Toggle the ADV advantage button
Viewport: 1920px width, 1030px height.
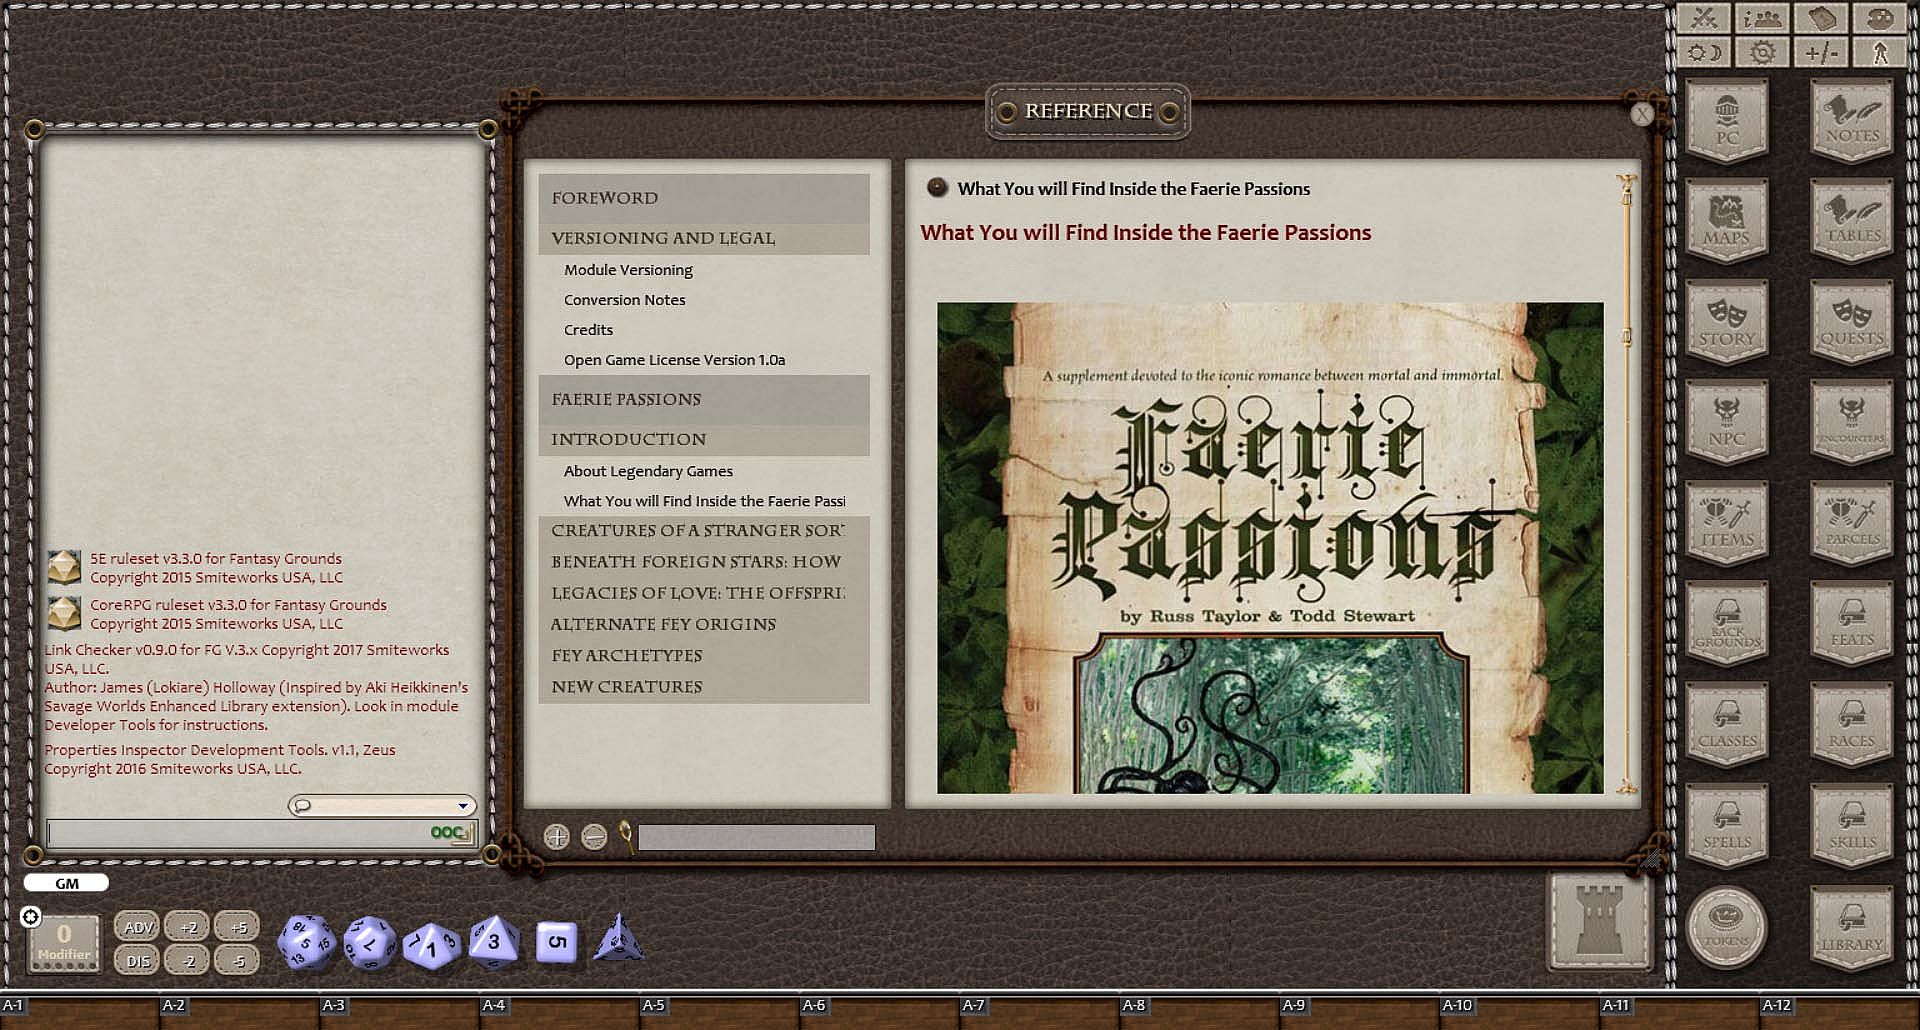[x=138, y=927]
